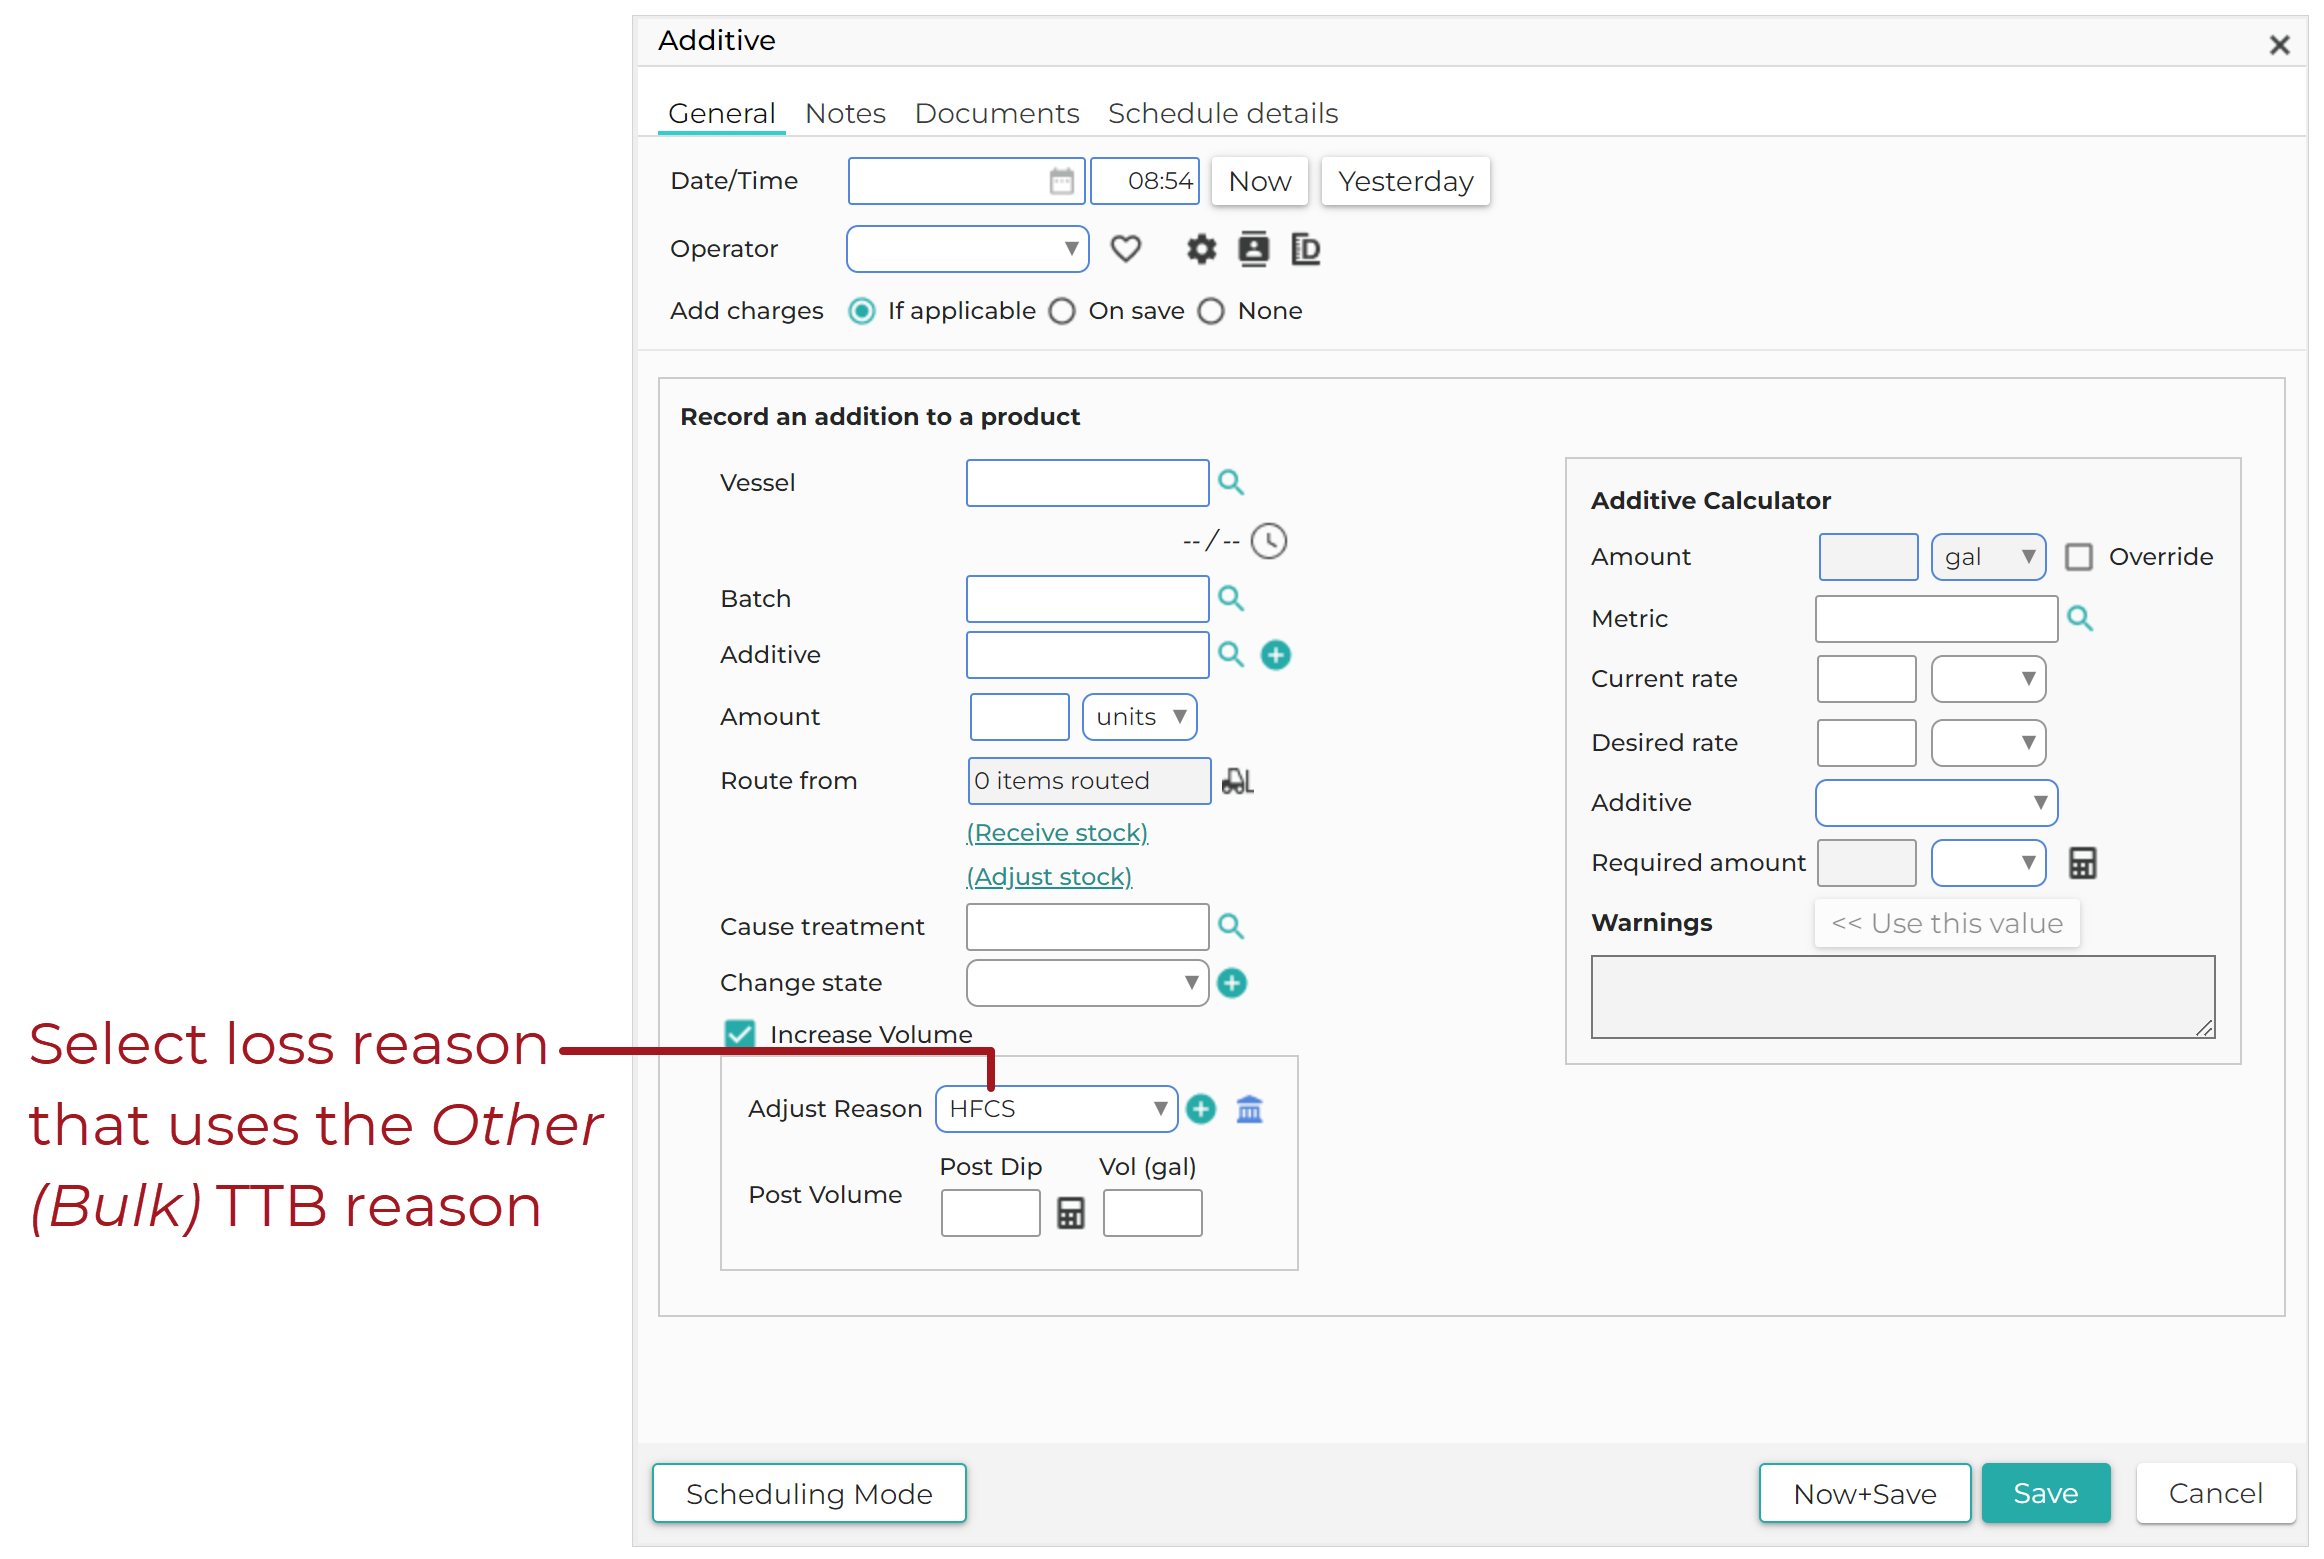Select the On save radio button
2324x1559 pixels.
pos(1062,312)
